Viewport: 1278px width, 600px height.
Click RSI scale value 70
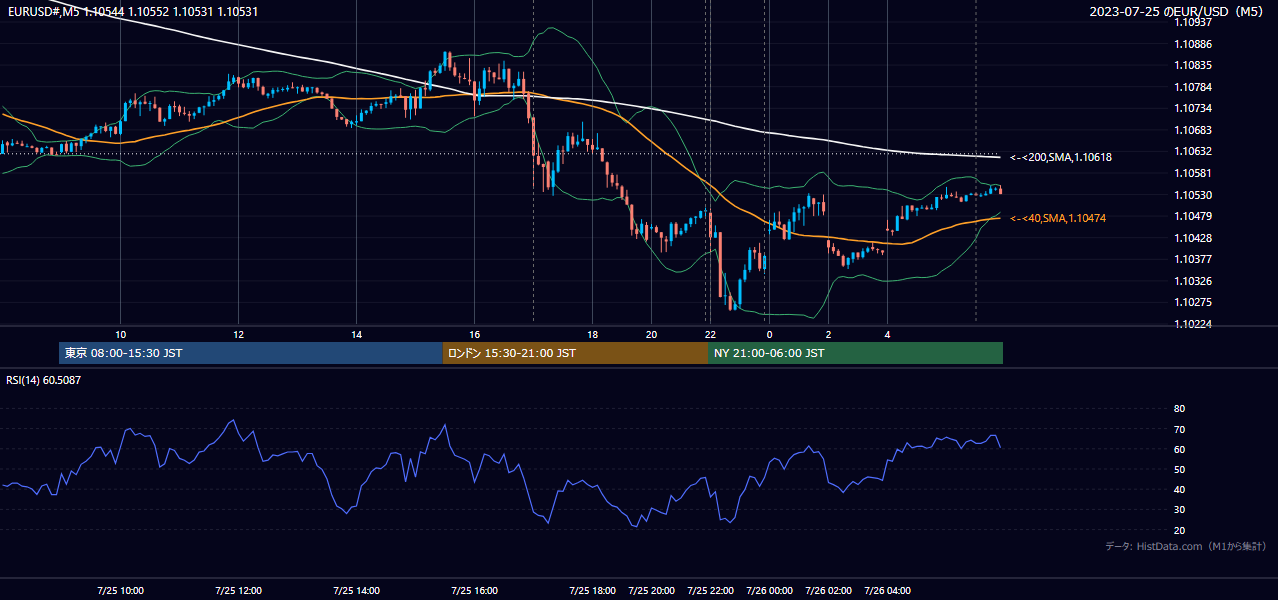click(x=1179, y=429)
